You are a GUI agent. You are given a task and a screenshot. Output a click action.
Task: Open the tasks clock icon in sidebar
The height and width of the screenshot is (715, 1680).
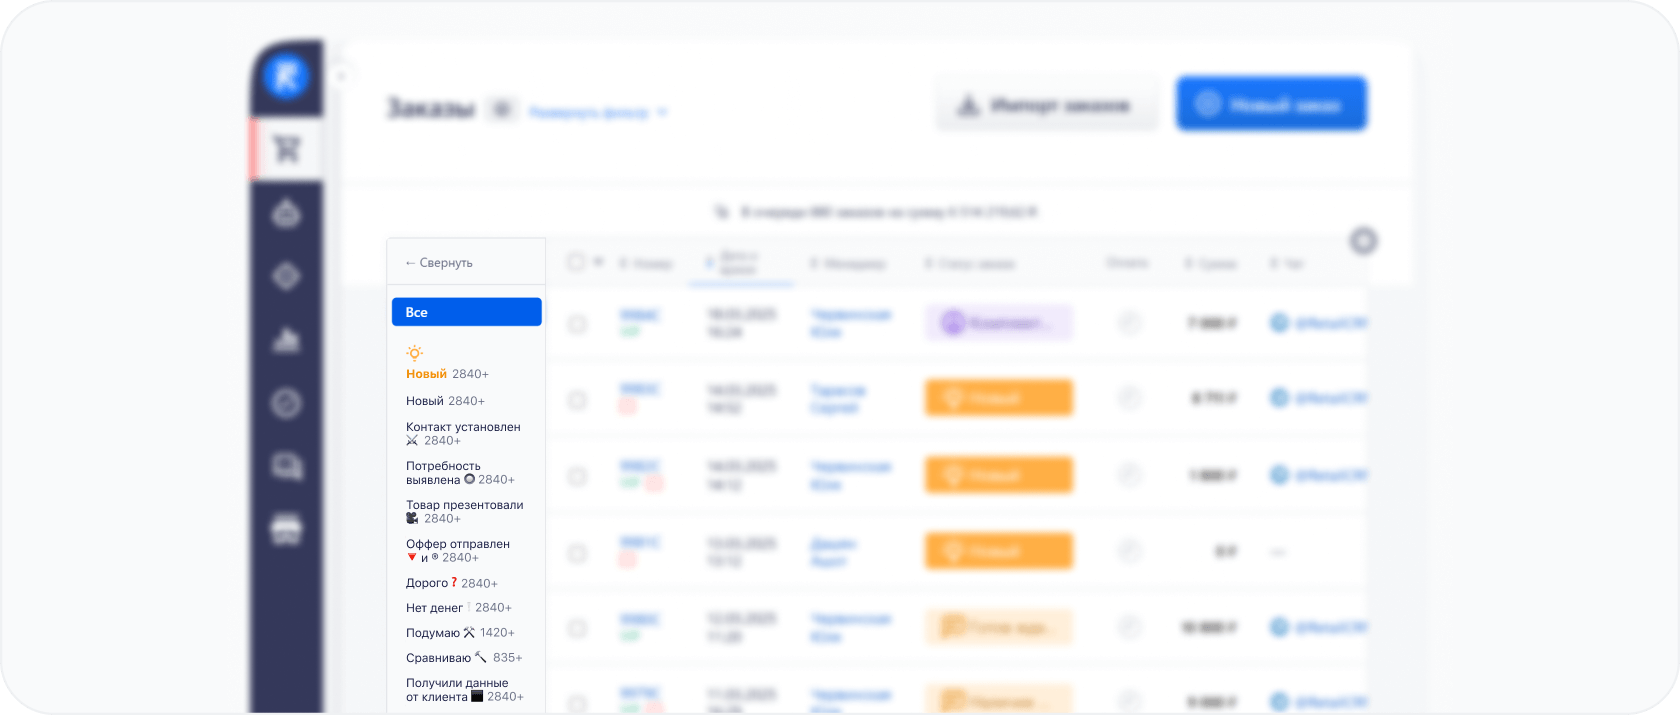pyautogui.click(x=287, y=403)
